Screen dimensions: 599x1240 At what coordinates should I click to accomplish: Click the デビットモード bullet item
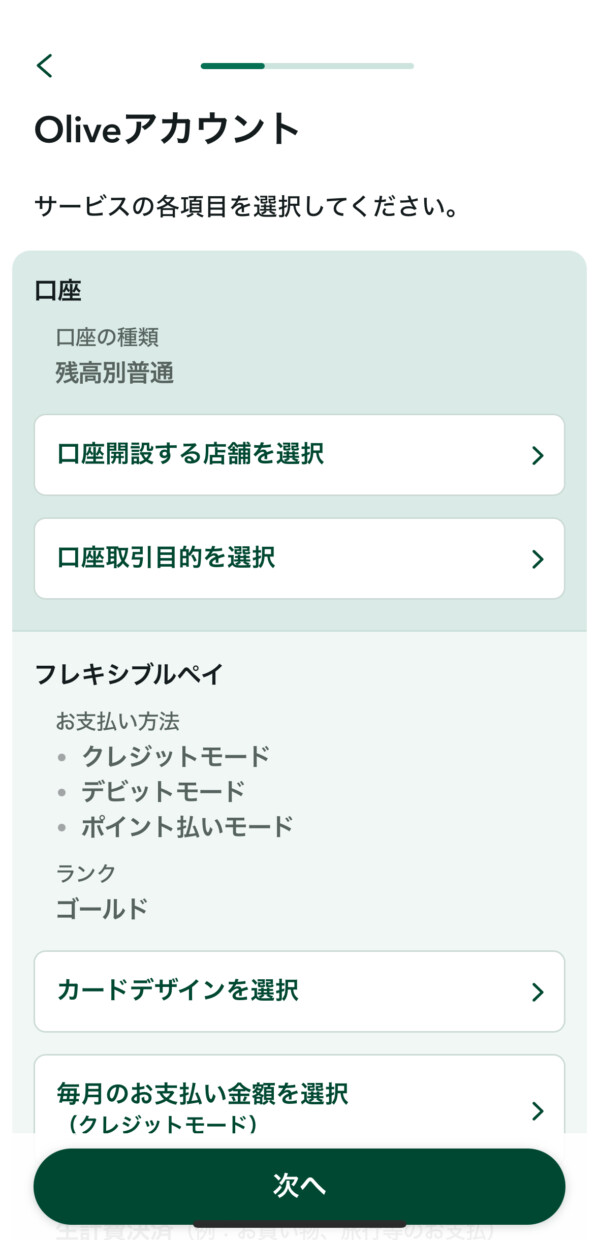164,791
